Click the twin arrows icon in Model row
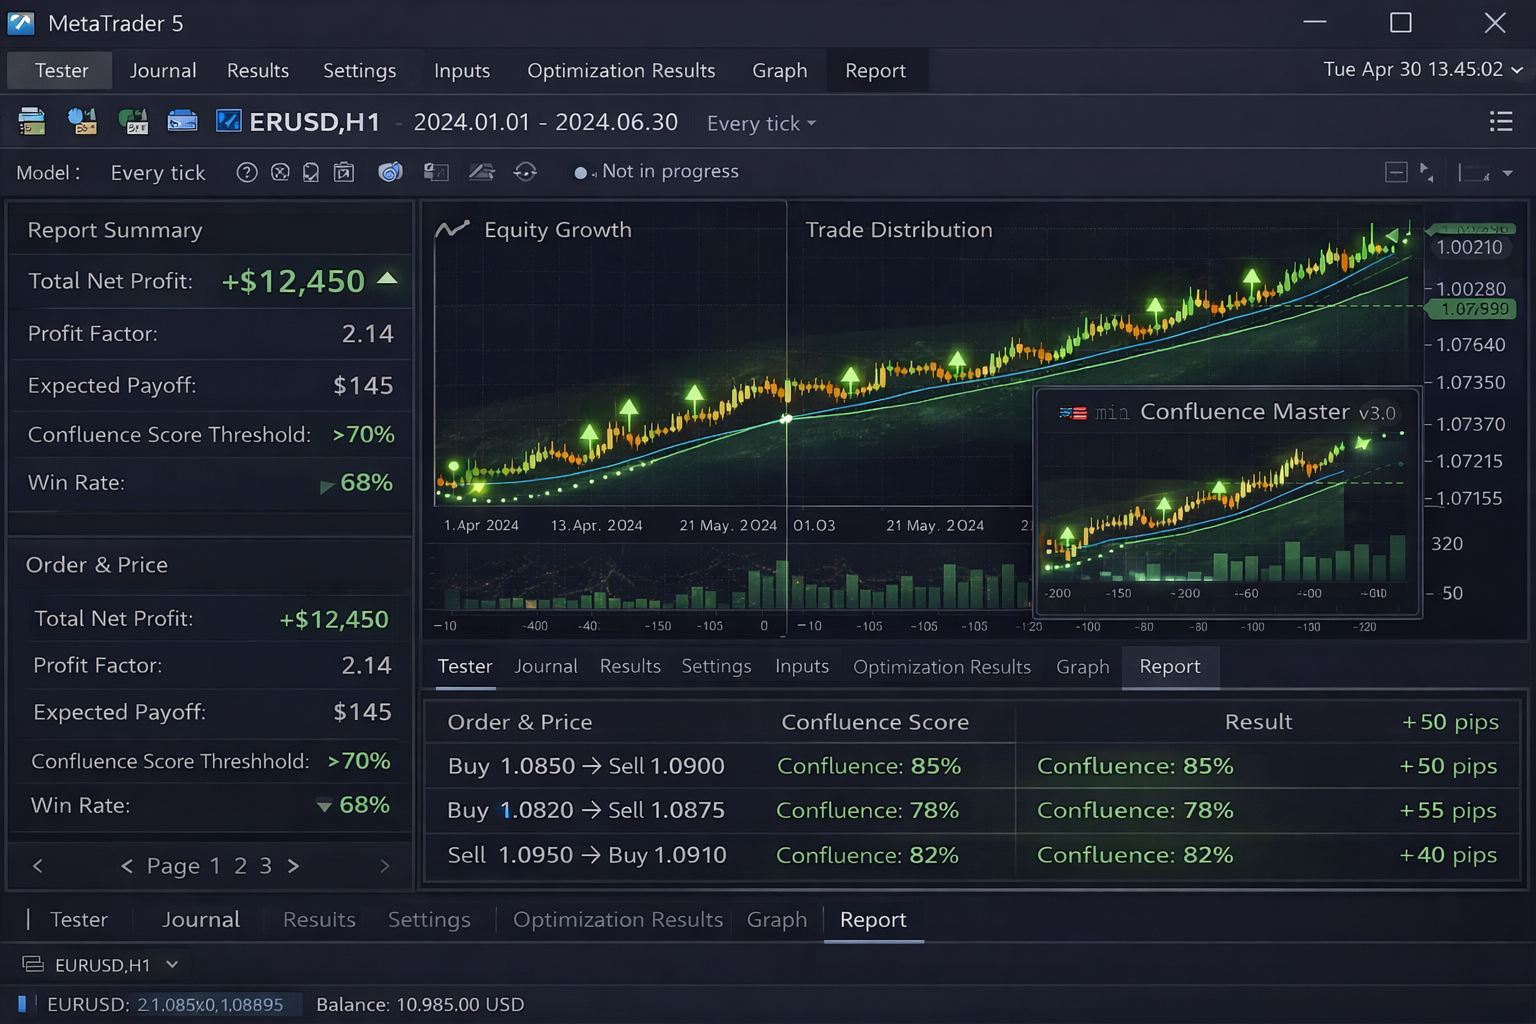This screenshot has height=1024, width=1536. 1427,172
